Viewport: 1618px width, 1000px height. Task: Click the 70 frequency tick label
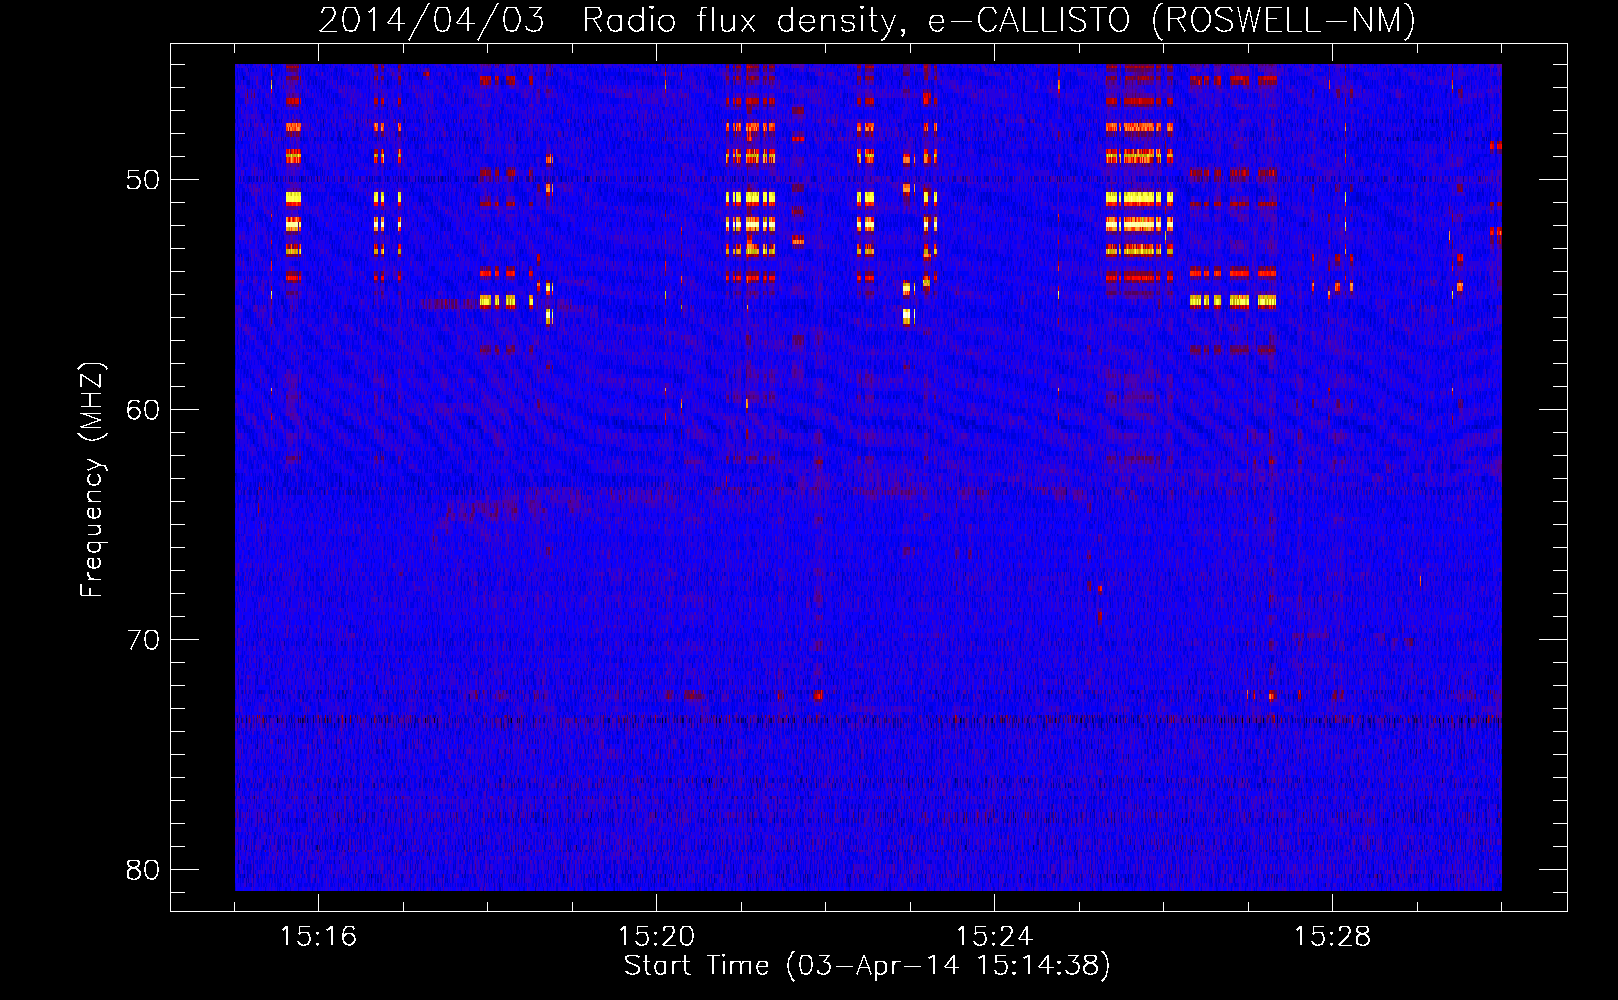[143, 640]
